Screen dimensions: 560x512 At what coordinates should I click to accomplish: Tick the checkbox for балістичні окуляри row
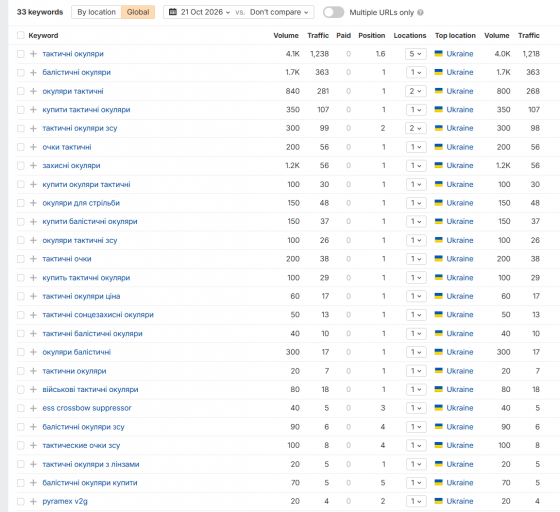point(21,72)
